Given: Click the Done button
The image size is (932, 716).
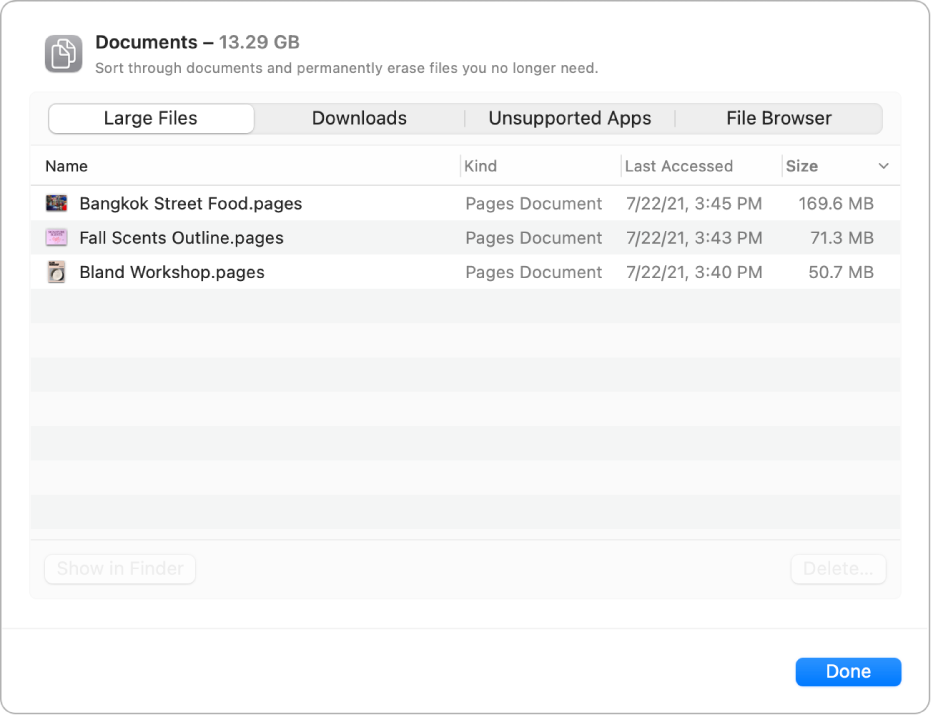Looking at the screenshot, I should coord(848,671).
